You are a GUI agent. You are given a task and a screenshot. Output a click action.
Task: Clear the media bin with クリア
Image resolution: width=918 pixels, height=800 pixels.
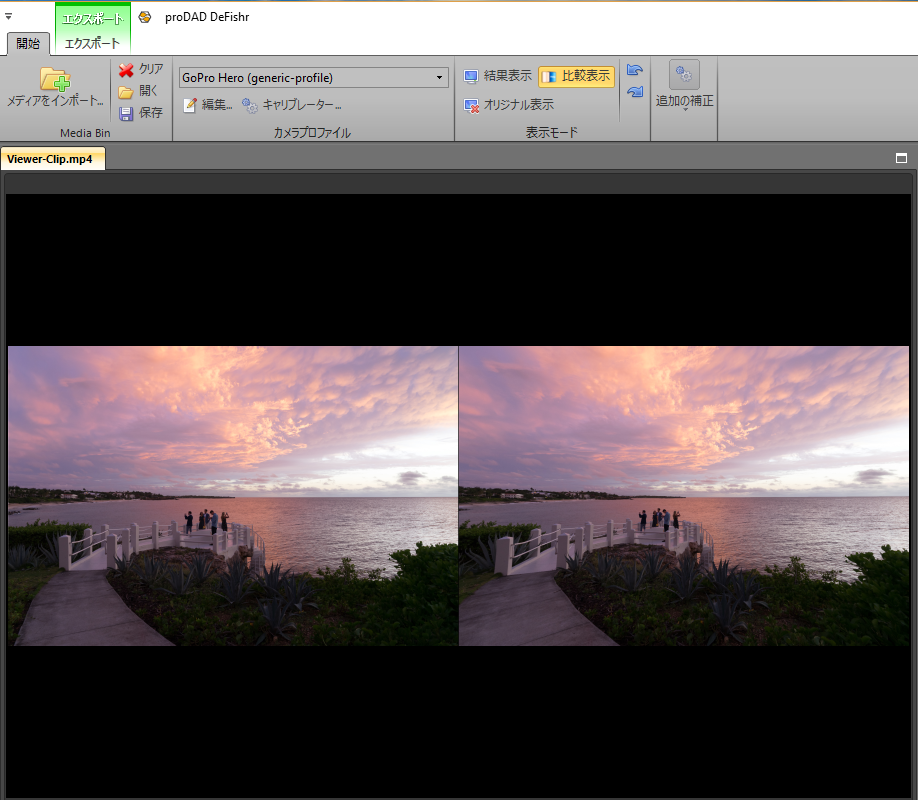[x=140, y=69]
